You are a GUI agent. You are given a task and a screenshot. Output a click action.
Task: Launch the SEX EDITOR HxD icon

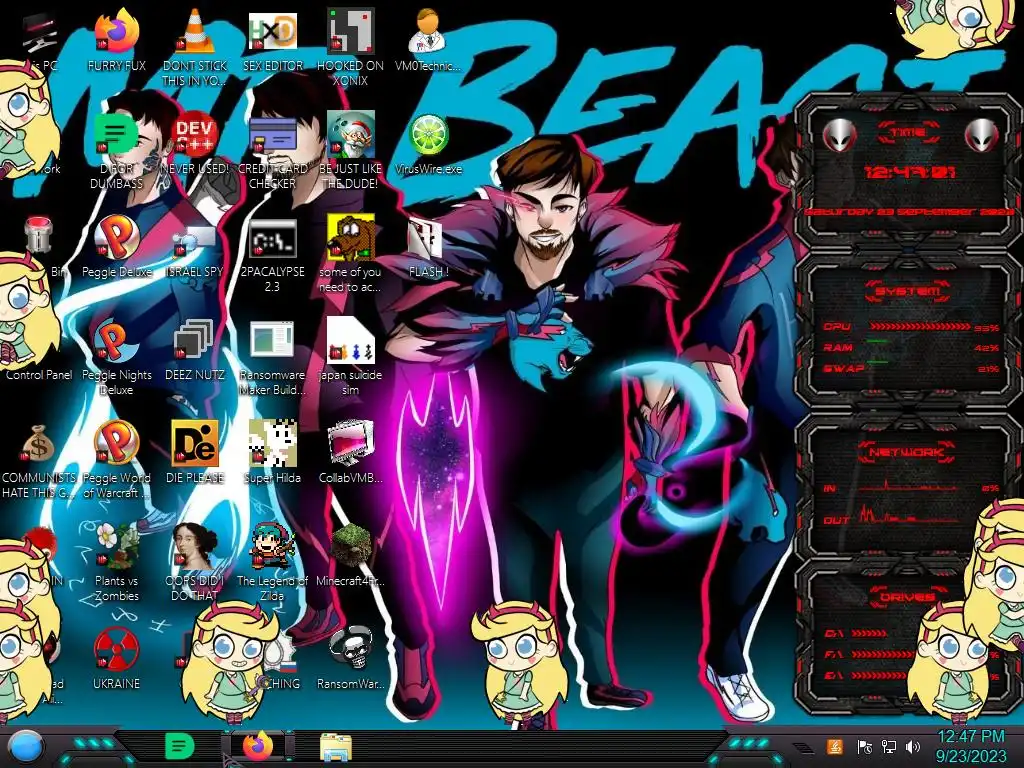pos(272,31)
